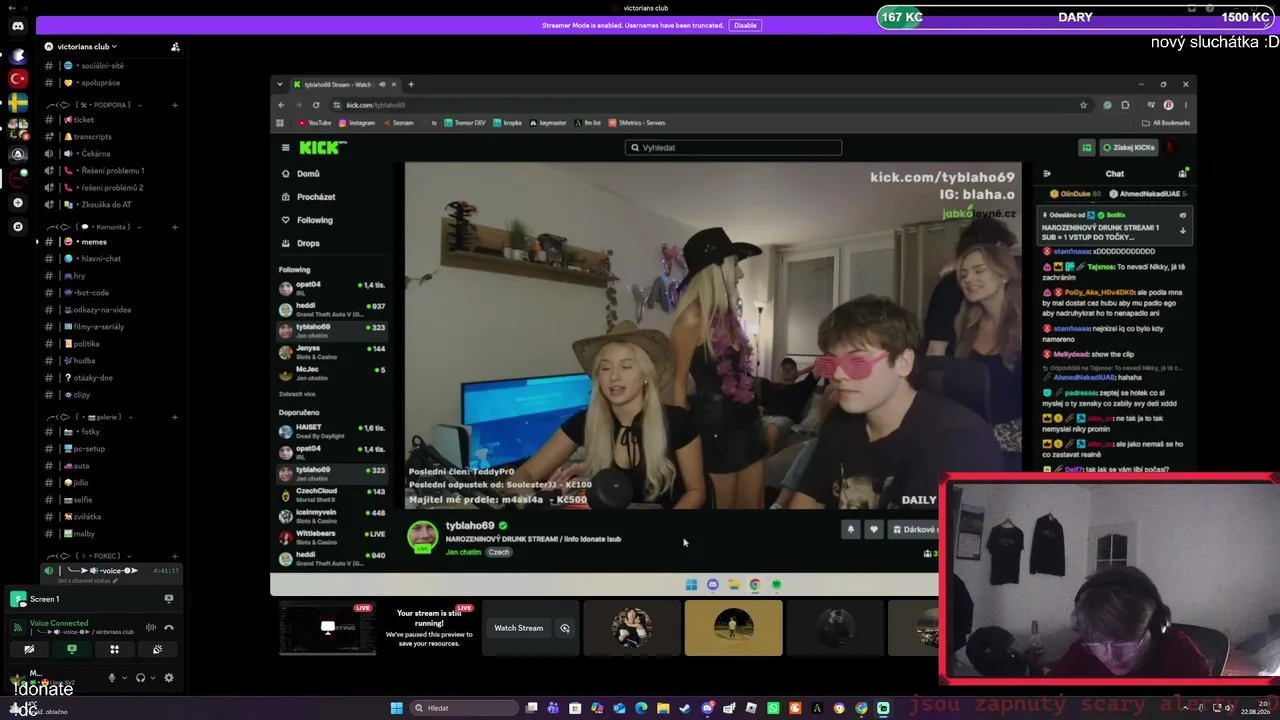Image resolution: width=1280 pixels, height=720 pixels.
Task: Open the YouTube bookmark
Action: 315,123
